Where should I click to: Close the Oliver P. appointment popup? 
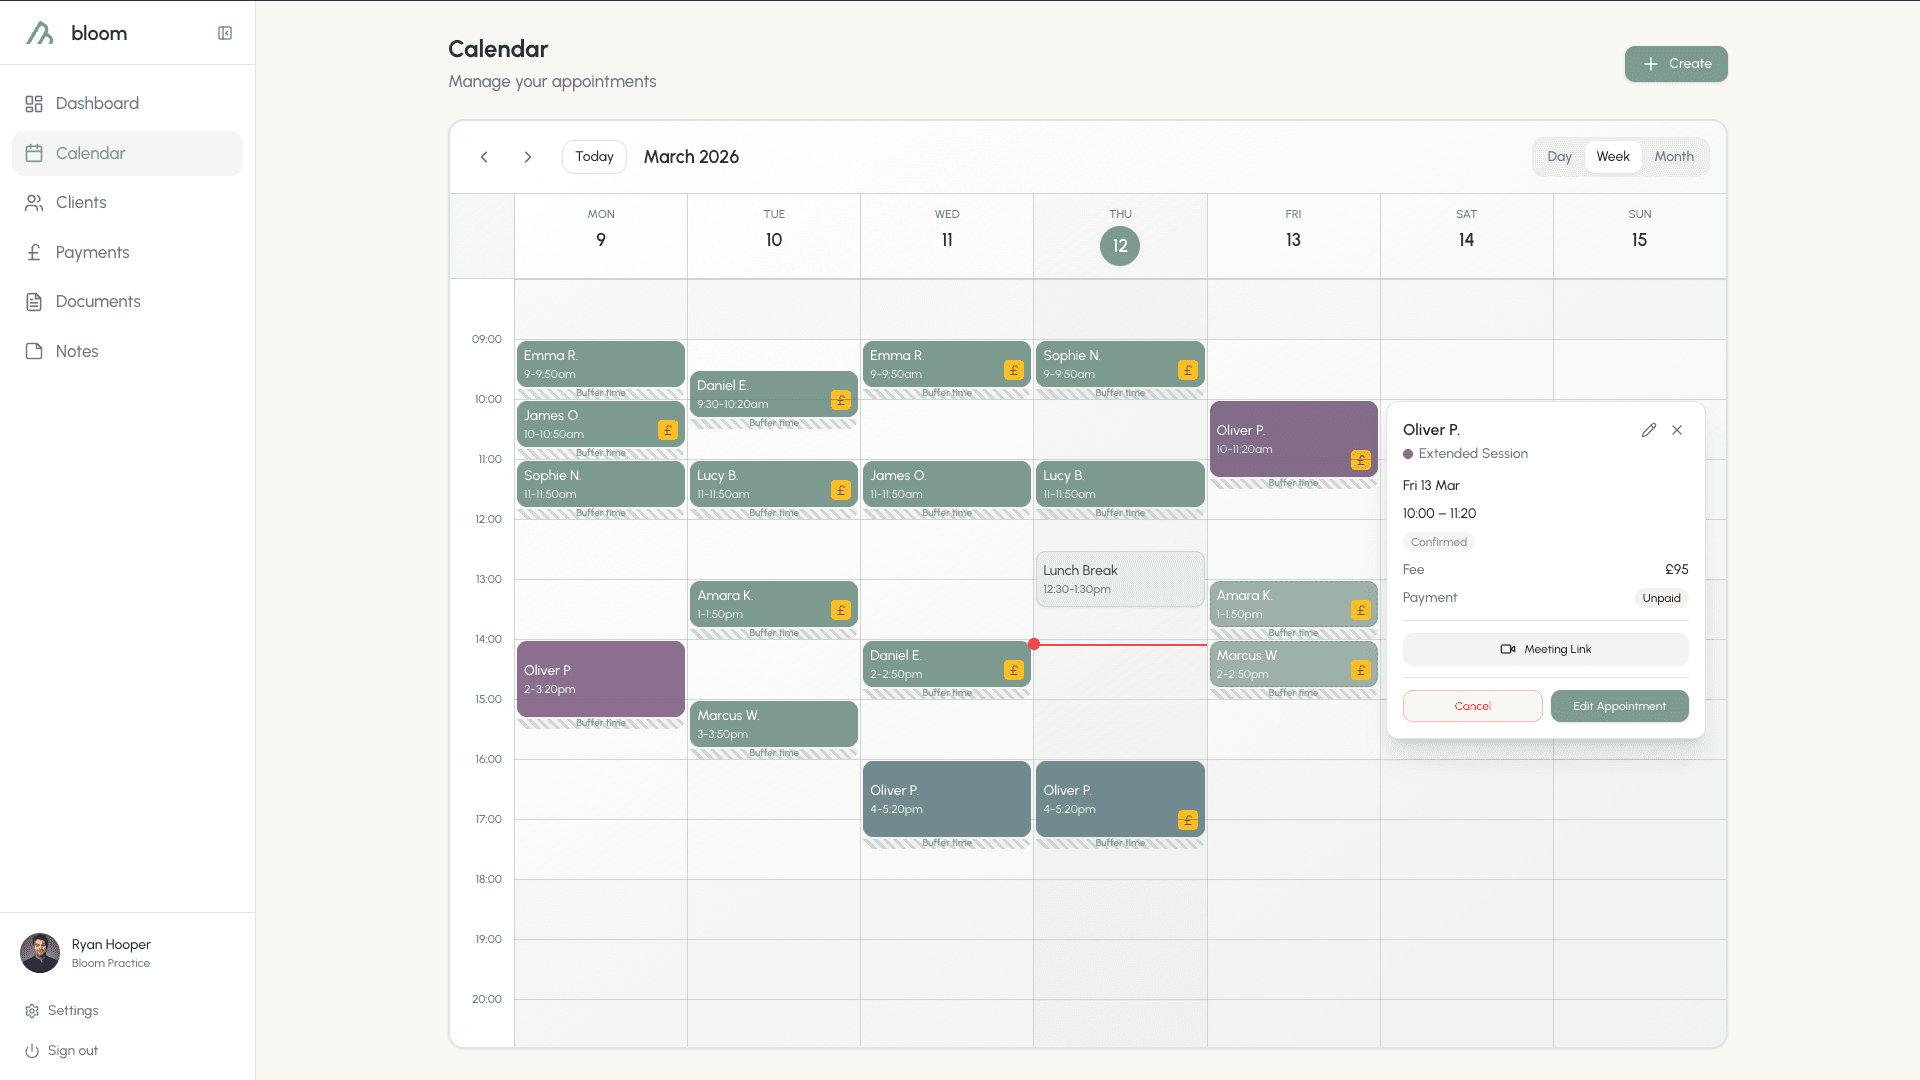pos(1678,430)
